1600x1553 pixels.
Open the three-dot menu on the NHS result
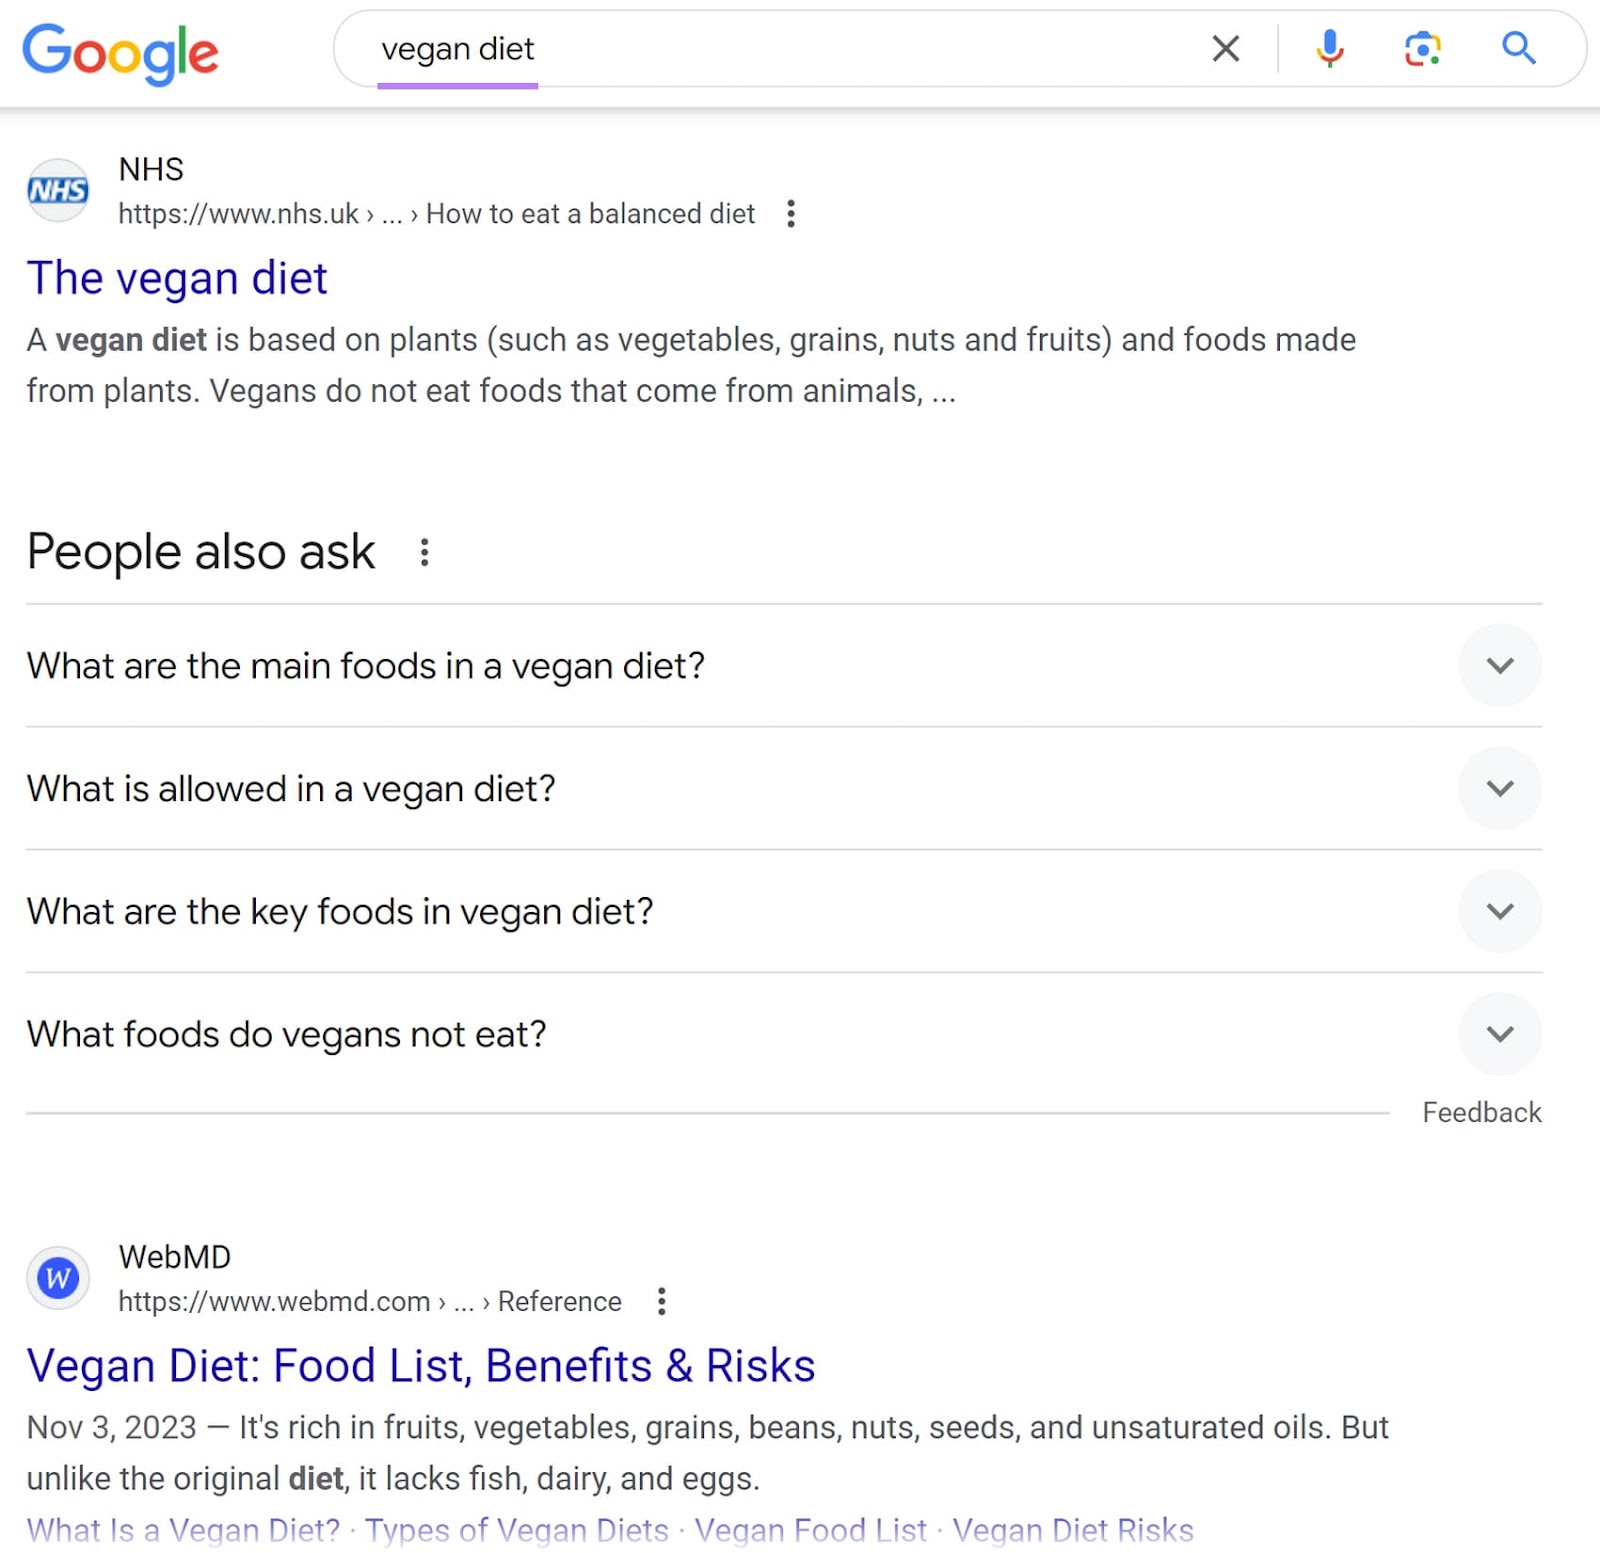click(790, 213)
